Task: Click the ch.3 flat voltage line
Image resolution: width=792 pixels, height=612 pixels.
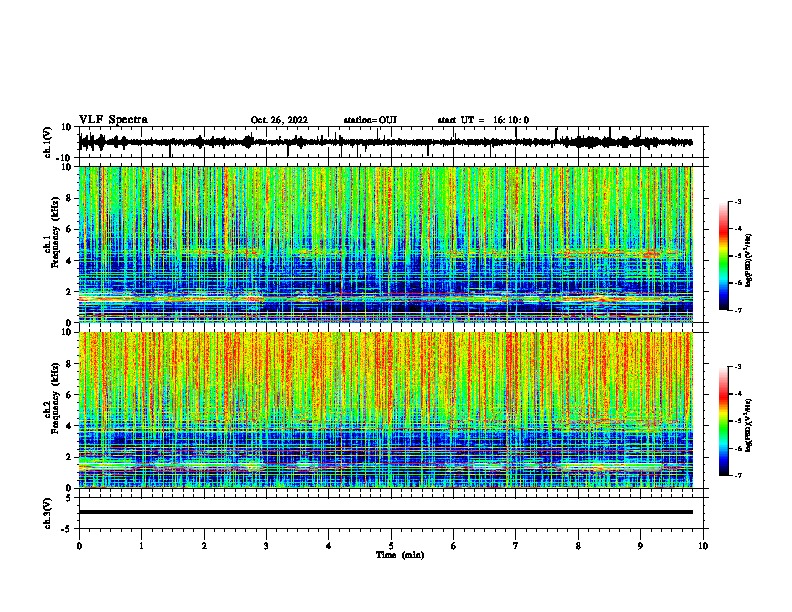Action: click(x=386, y=512)
